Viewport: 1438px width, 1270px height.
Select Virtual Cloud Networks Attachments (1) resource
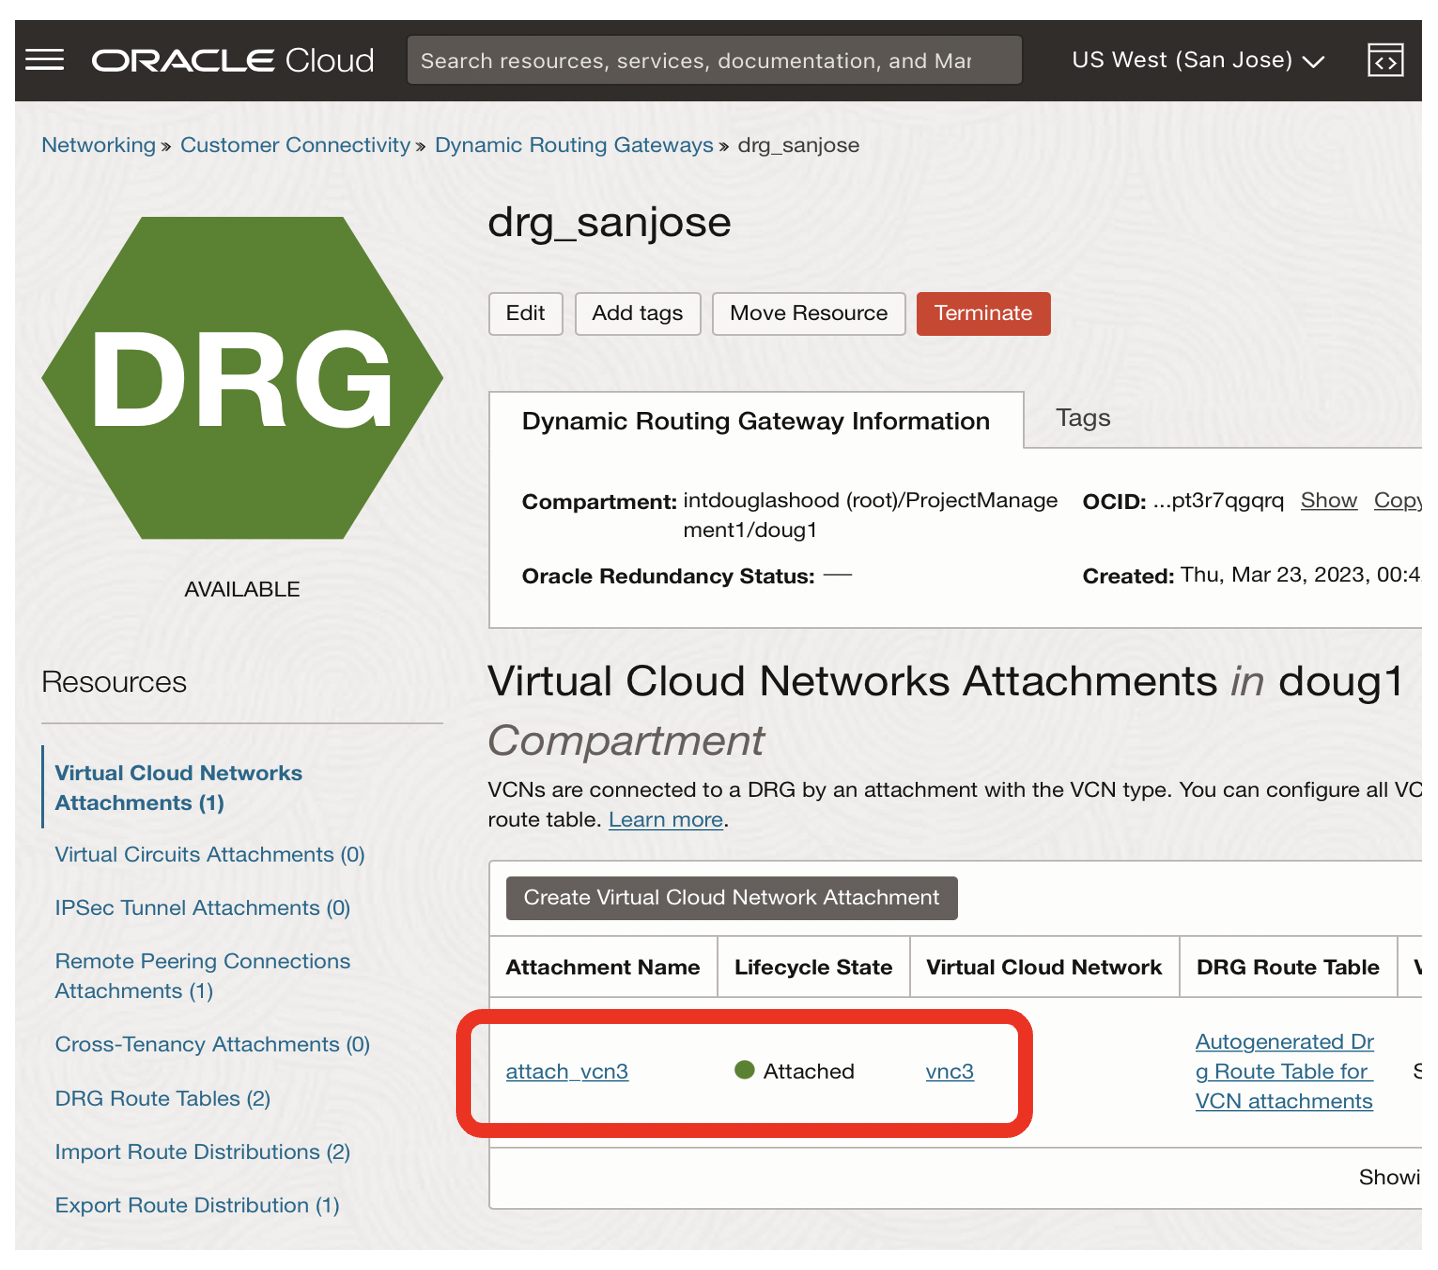point(178,788)
